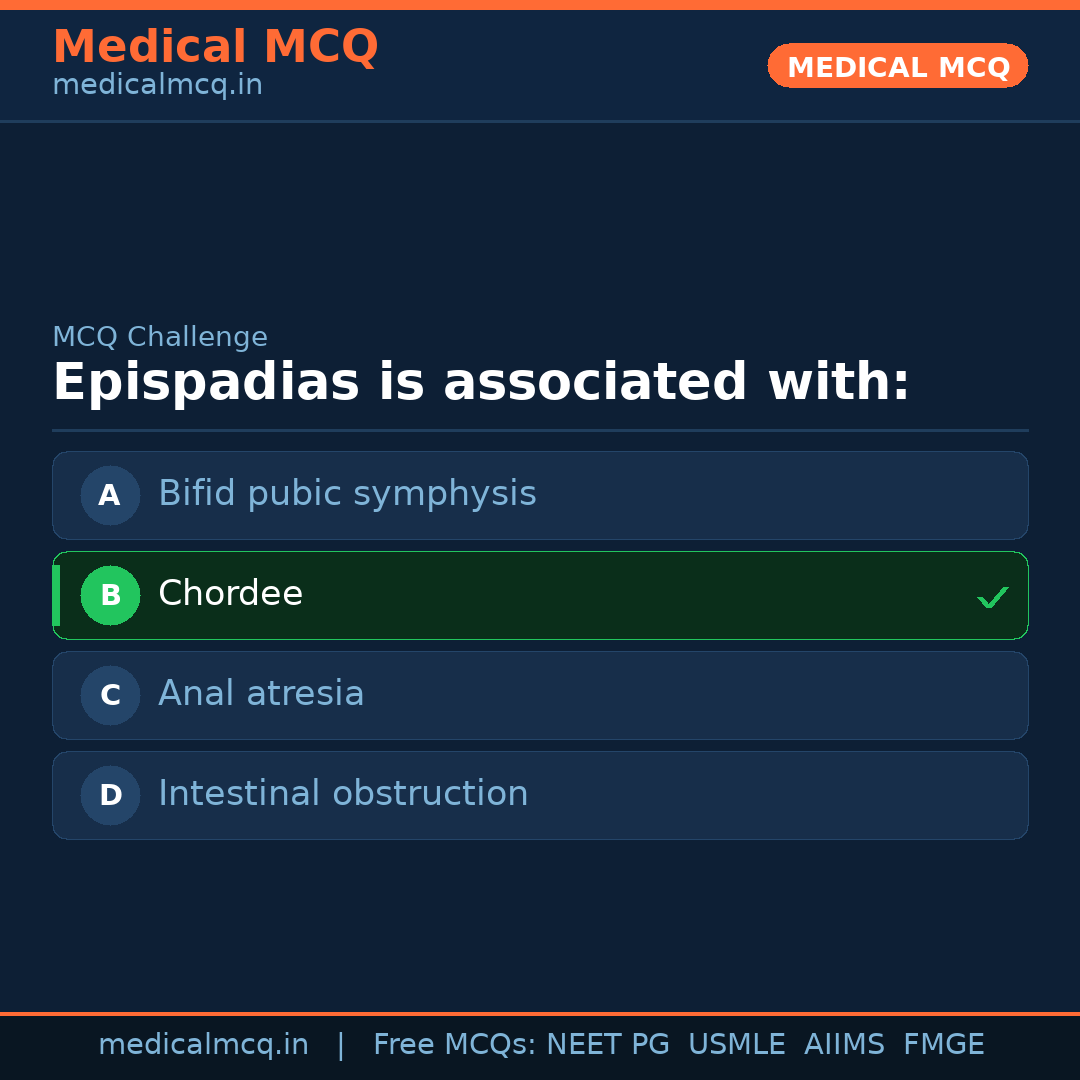This screenshot has height=1080, width=1080.
Task: Click the question "Epispadias is associated with:"
Action: coord(481,383)
